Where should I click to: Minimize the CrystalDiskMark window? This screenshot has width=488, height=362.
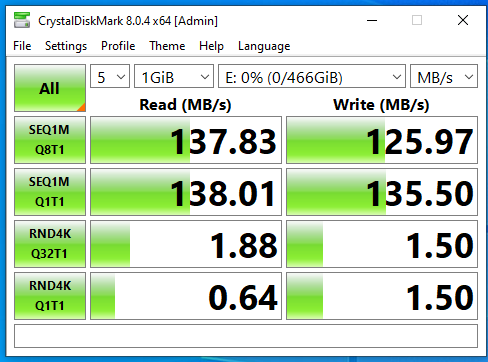pyautogui.click(x=372, y=20)
